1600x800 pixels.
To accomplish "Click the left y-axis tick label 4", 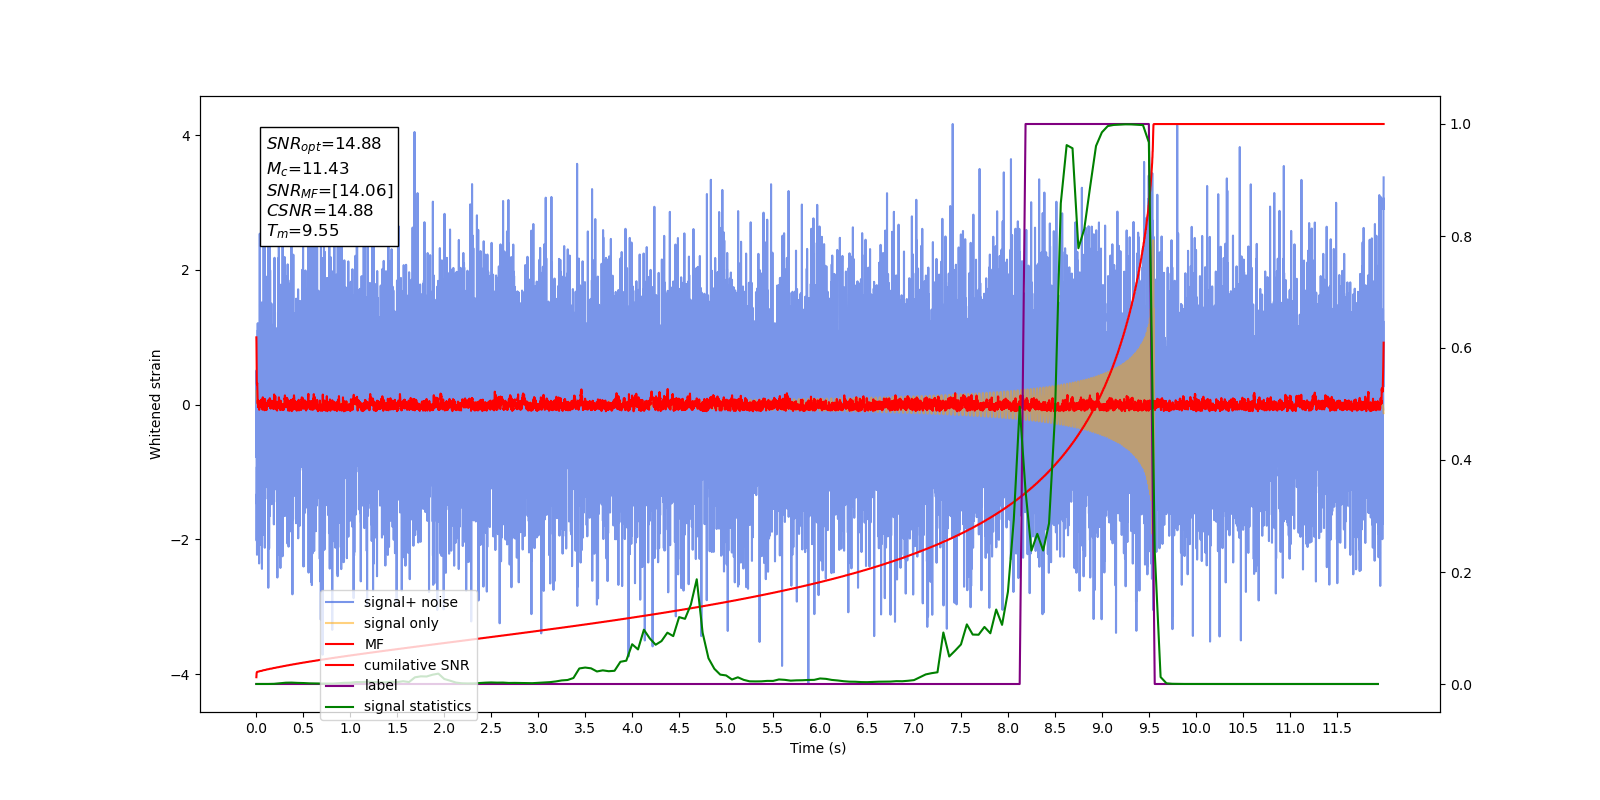I will 185,136.
